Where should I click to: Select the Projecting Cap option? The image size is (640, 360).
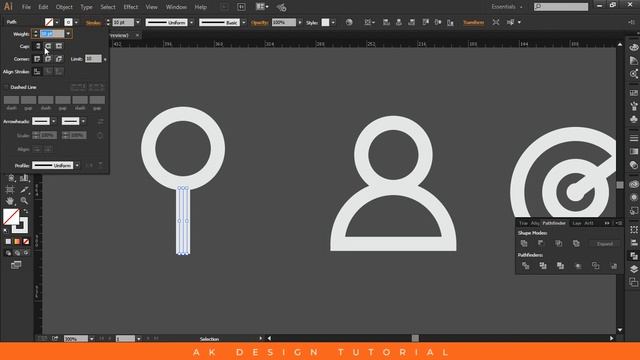coord(59,46)
